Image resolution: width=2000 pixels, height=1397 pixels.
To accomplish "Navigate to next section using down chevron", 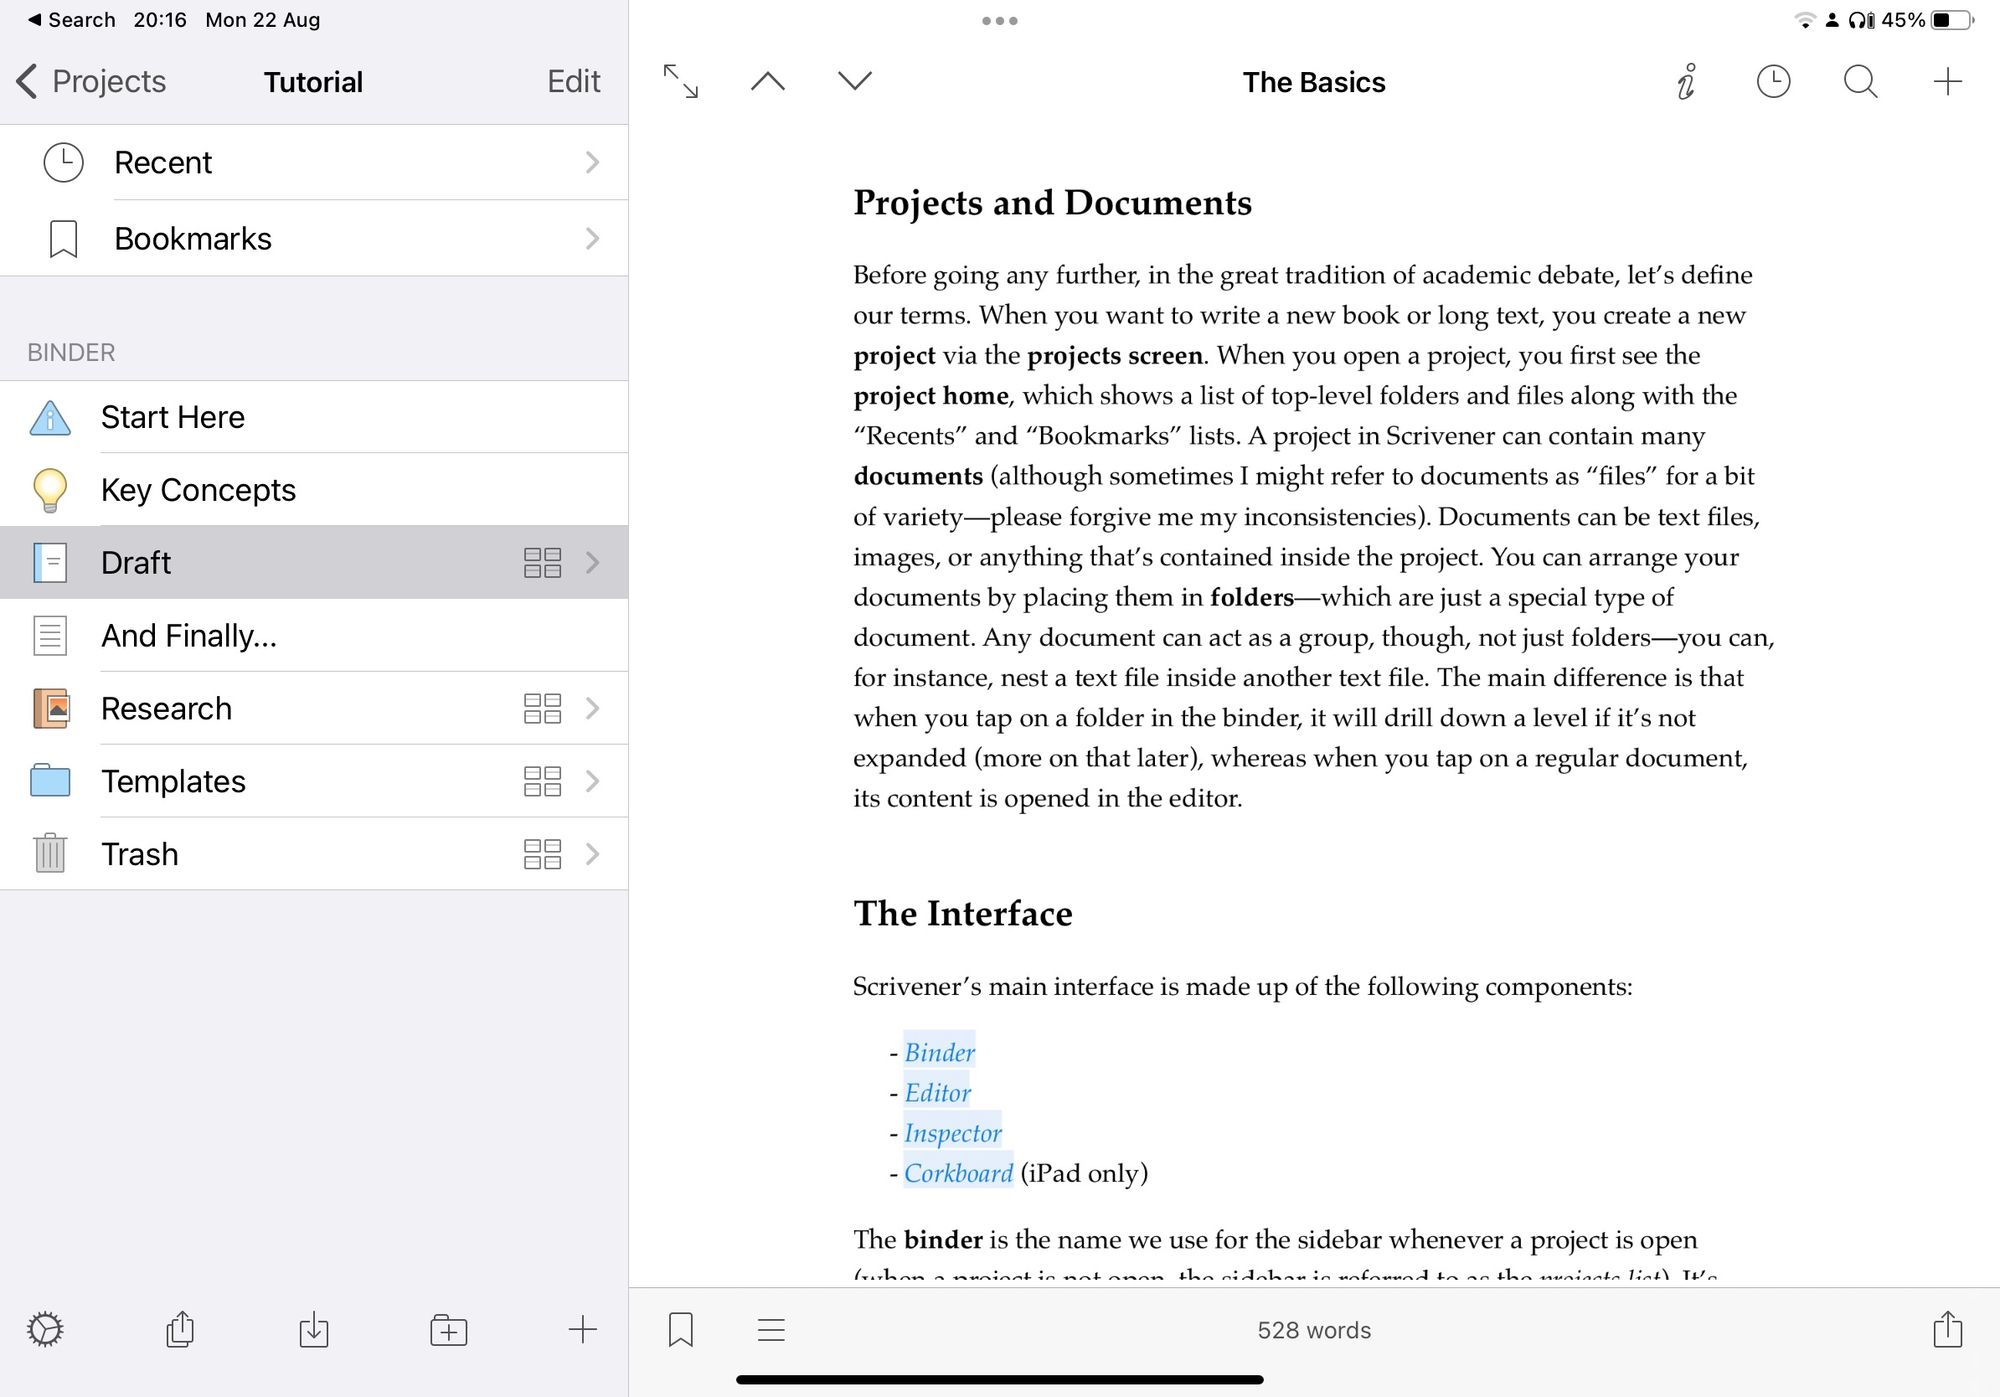I will [x=854, y=82].
